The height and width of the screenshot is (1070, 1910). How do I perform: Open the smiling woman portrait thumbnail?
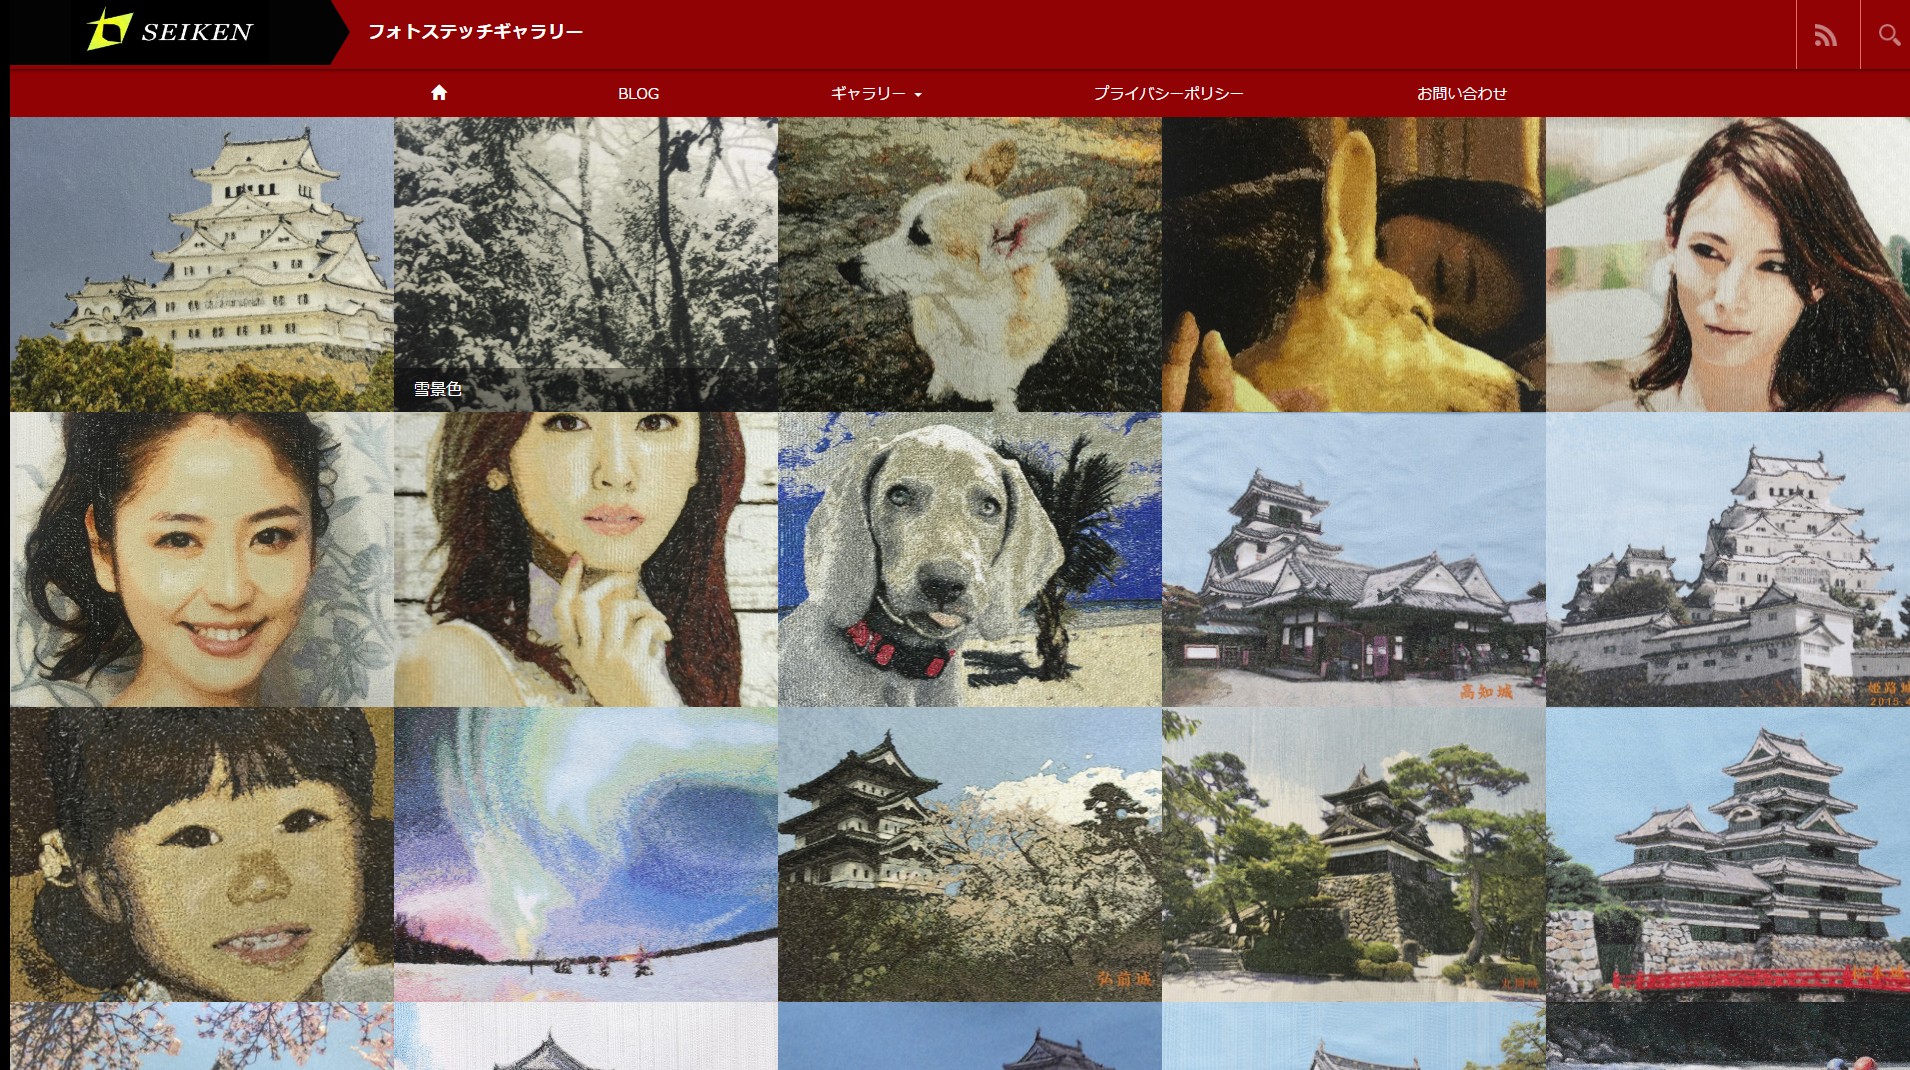202,559
